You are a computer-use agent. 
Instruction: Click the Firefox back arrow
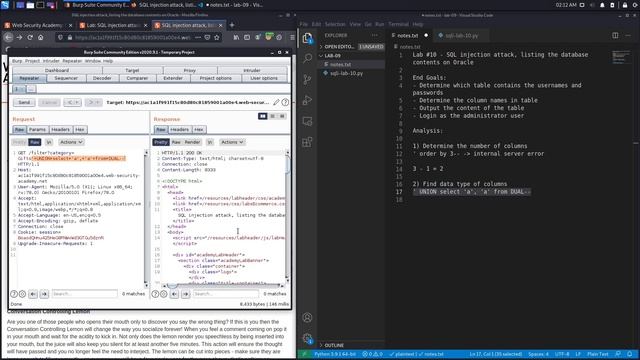9,37
